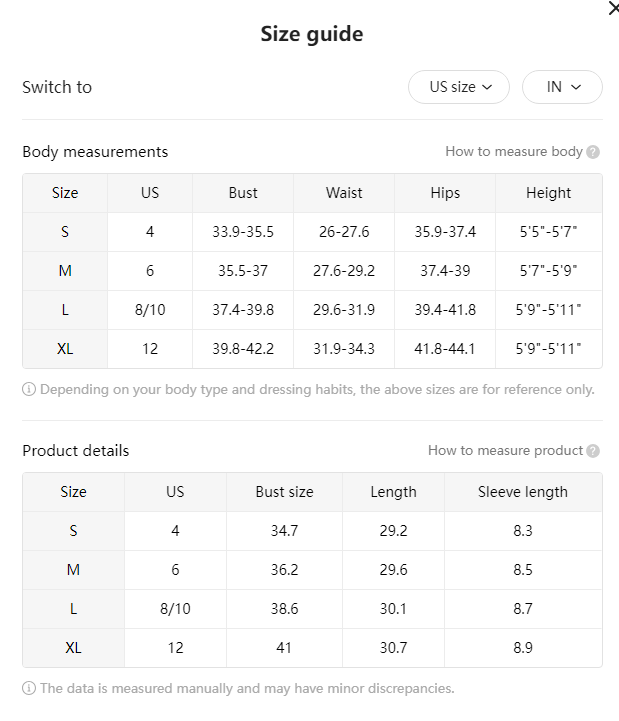Click the Bust size column header
Viewport: 619px width, 721px height.
(284, 492)
